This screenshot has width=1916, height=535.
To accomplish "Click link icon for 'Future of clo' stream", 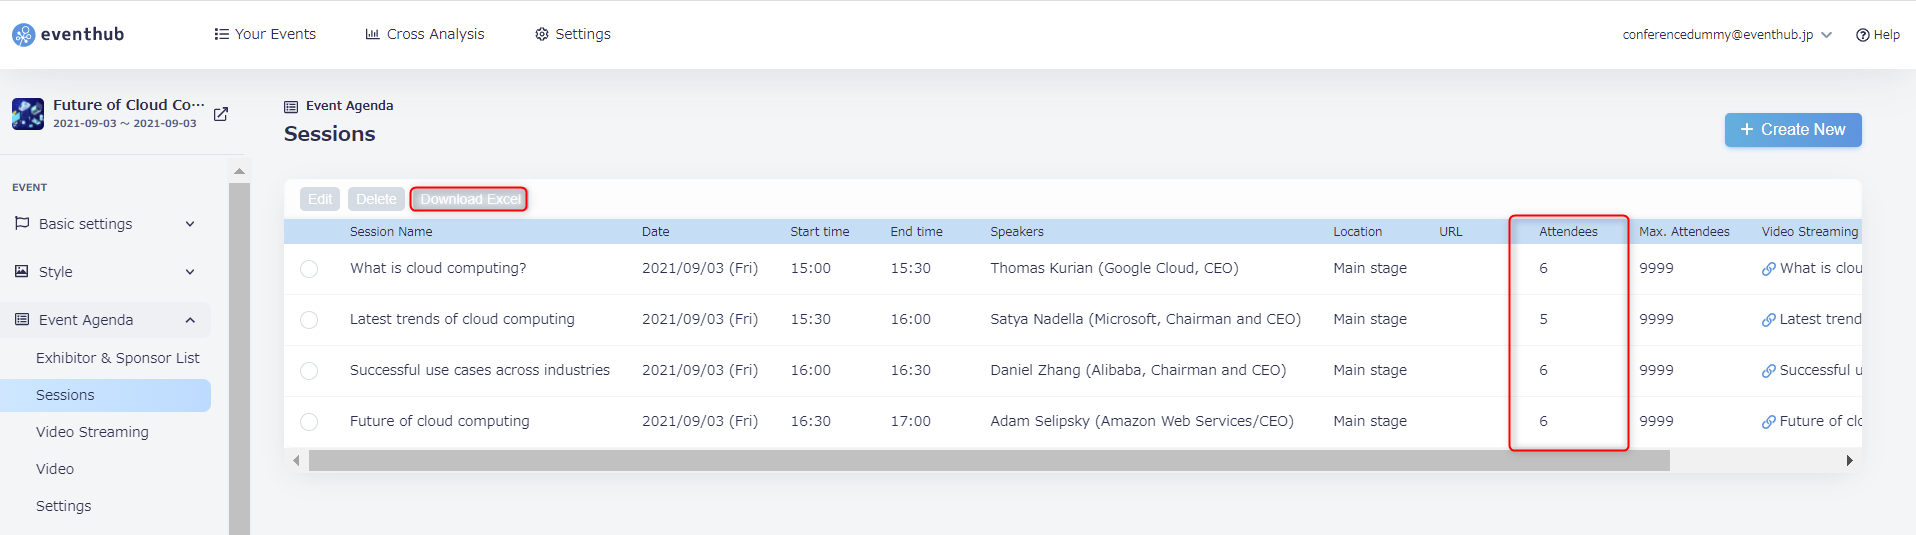I will pos(1769,422).
